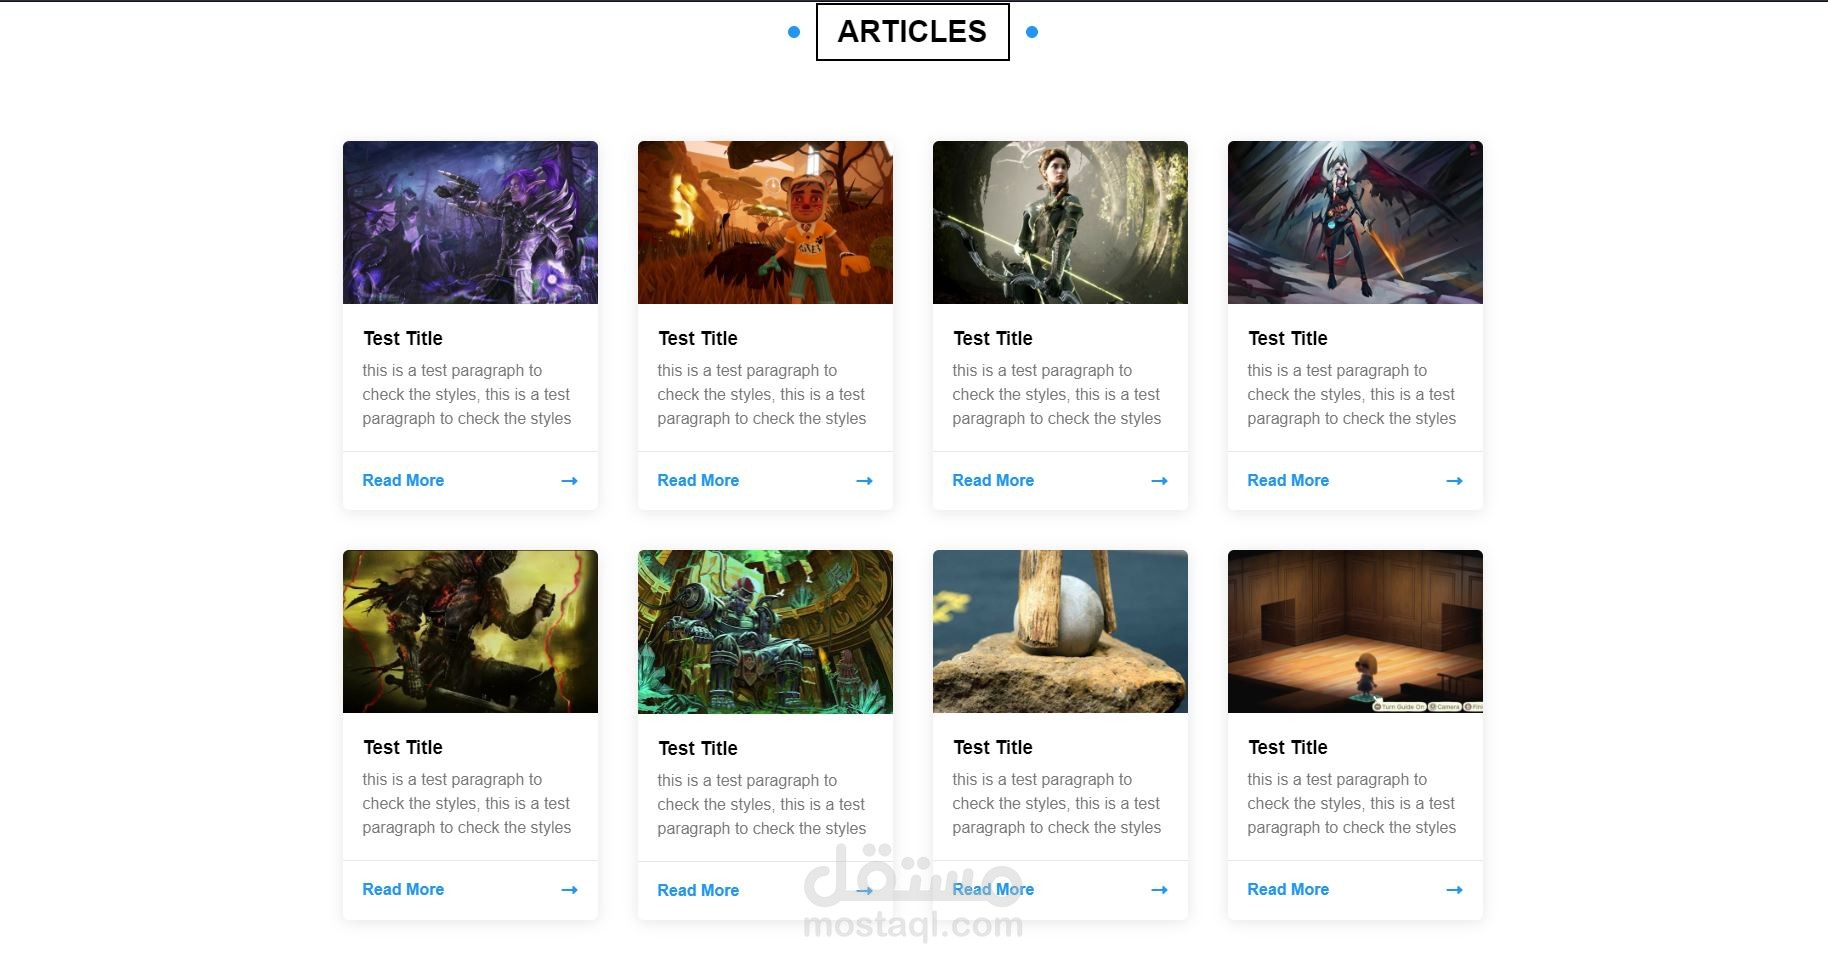Viewport: 1828px width, 963px height.
Task: Select Read More under green mech temple article
Action: tap(698, 890)
